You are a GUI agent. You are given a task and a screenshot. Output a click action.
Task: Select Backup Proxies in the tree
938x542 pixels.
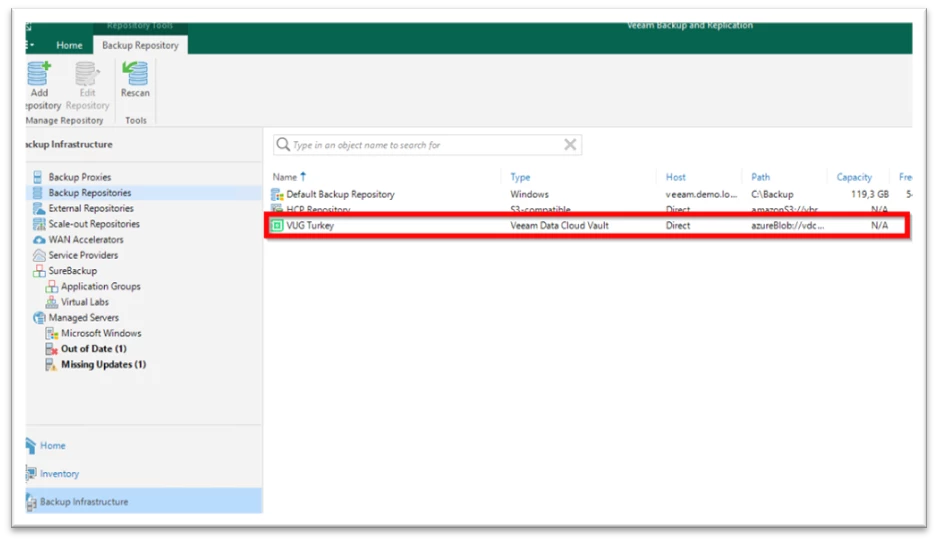(80, 177)
